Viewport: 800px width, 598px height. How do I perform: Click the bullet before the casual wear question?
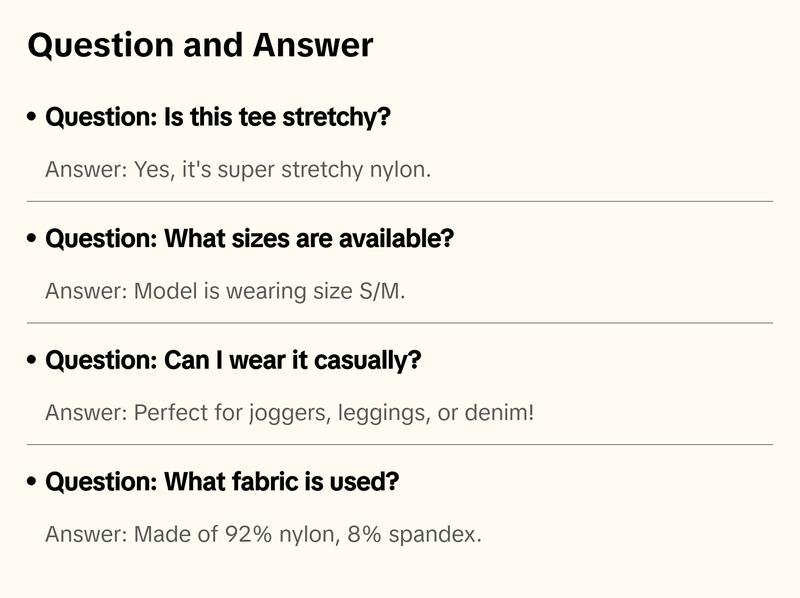(x=32, y=361)
